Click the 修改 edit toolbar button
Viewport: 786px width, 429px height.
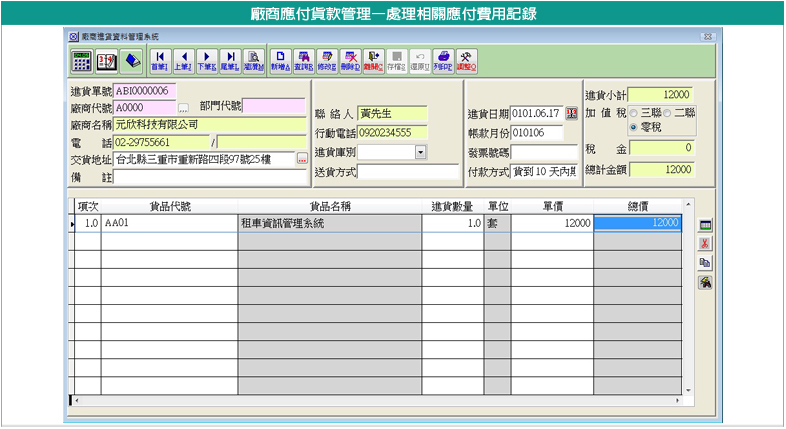327,60
